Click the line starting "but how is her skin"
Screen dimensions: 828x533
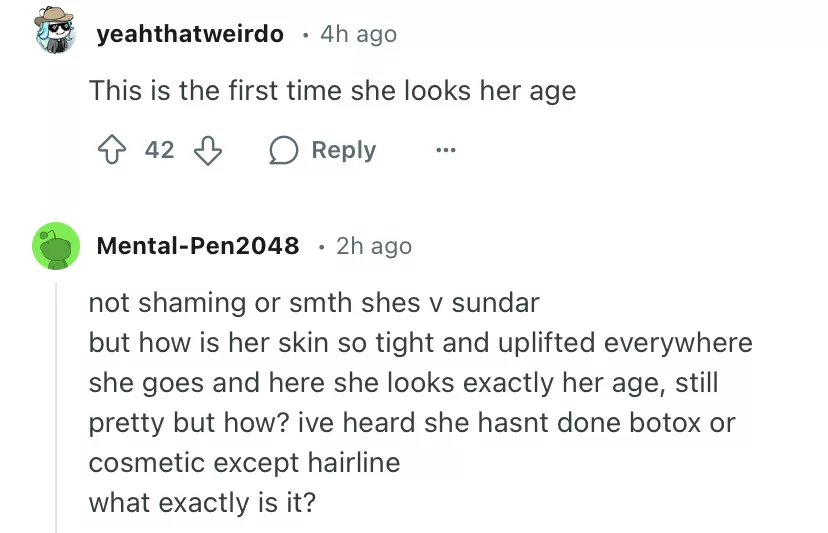(420, 342)
